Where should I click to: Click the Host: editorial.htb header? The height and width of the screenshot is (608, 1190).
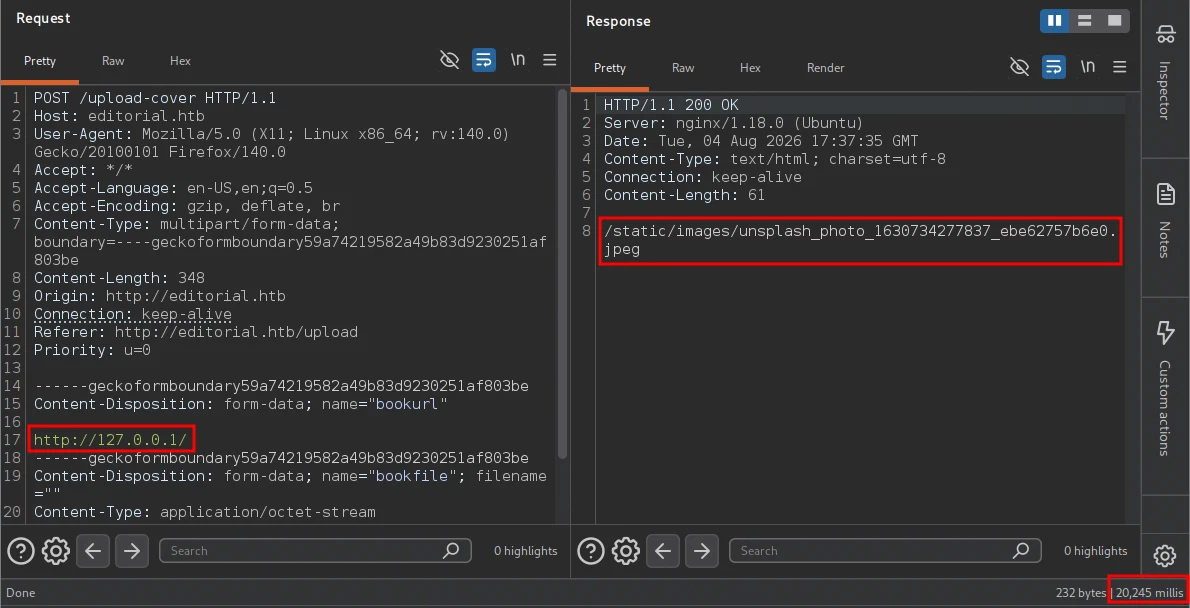point(119,116)
